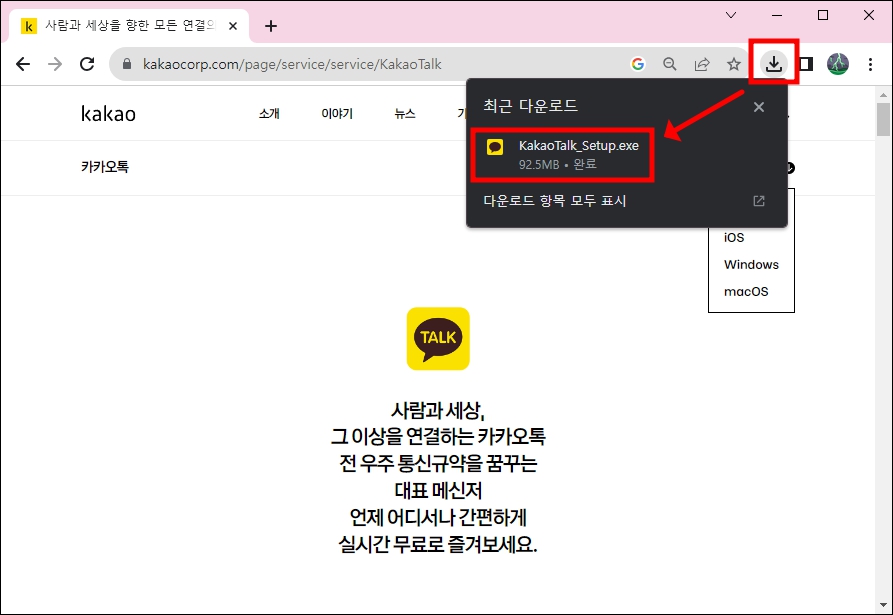Select macOS from the platform list

pos(748,291)
